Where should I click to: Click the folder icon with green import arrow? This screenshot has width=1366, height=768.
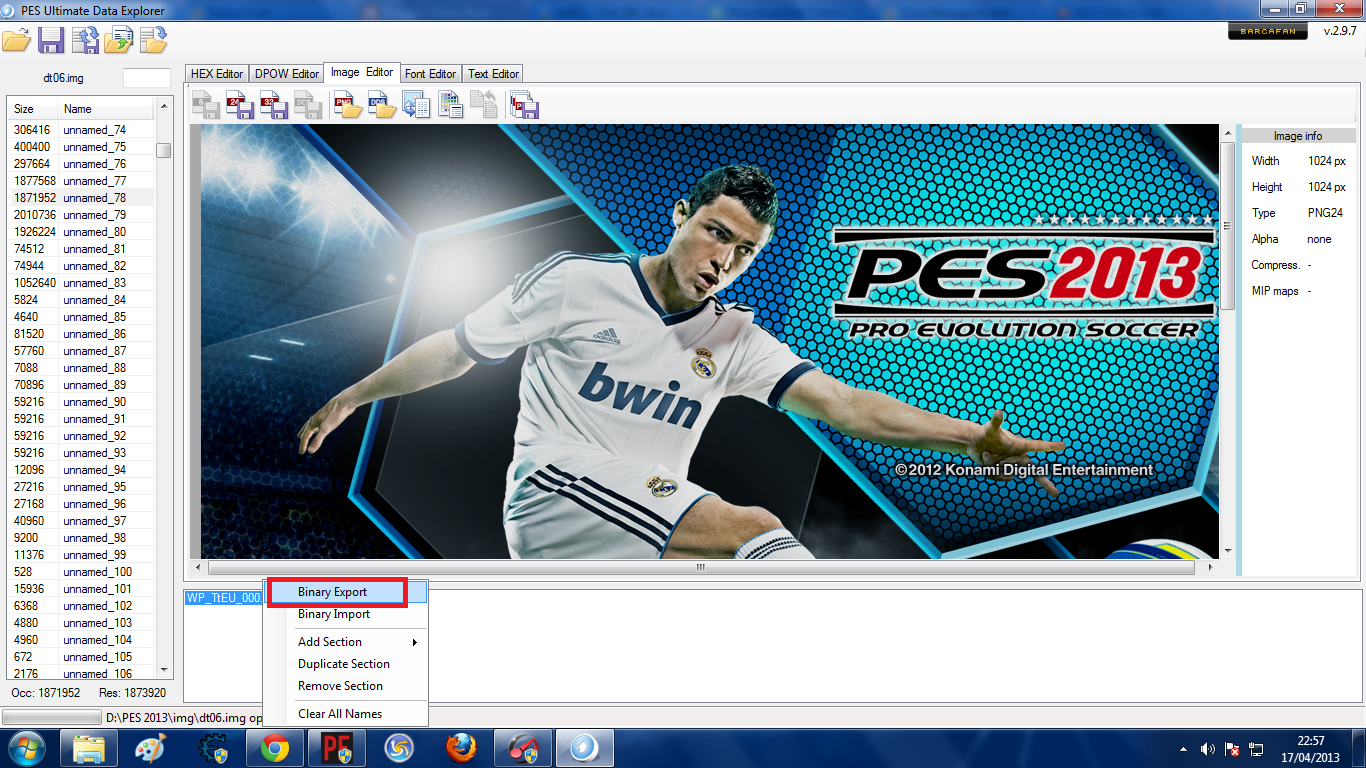[119, 40]
